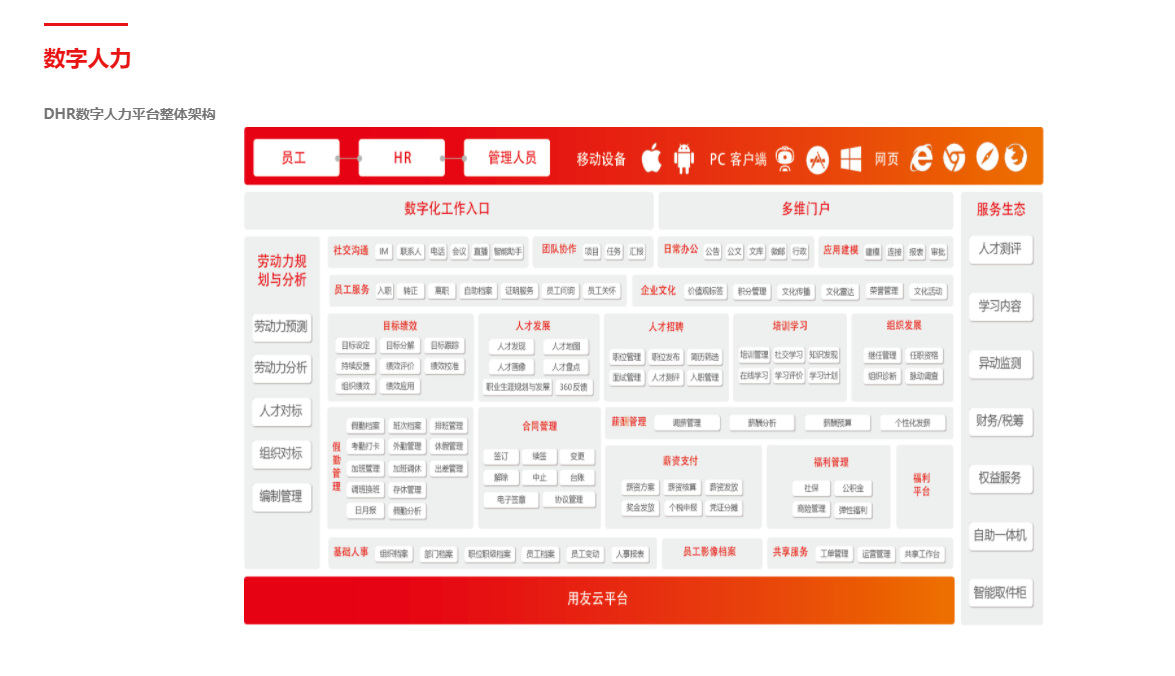
Task: Click the Android robot icon
Action: tap(684, 158)
